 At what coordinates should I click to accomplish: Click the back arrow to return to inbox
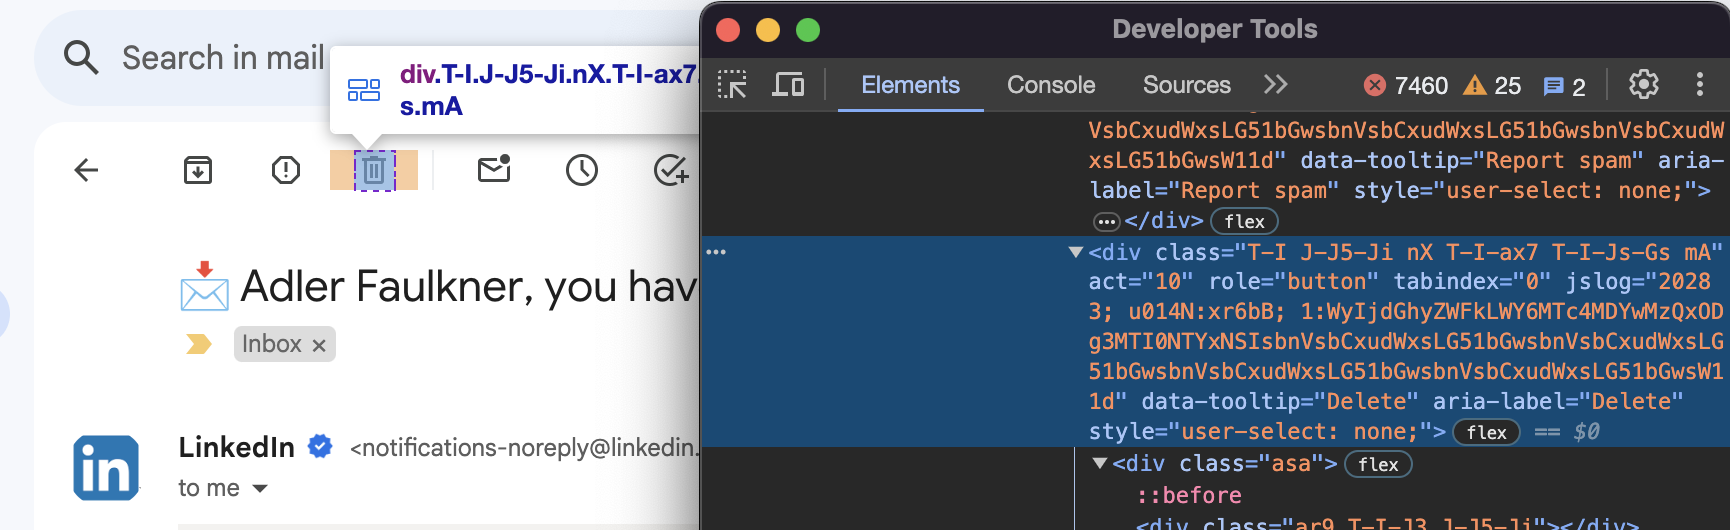pos(87,170)
